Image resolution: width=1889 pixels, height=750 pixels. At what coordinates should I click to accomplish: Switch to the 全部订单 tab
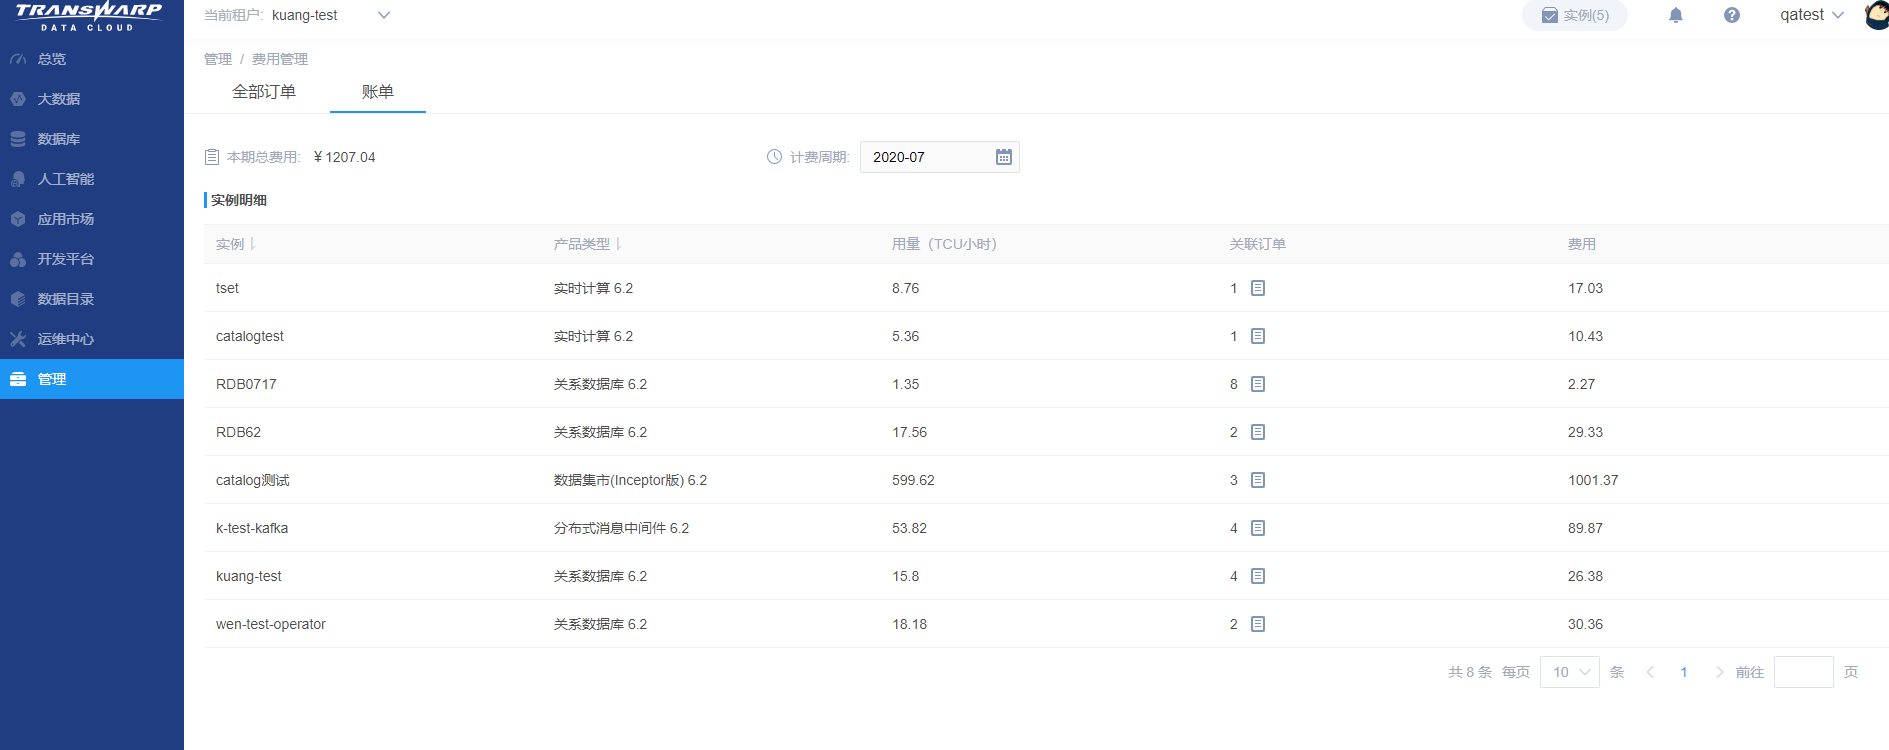point(264,92)
